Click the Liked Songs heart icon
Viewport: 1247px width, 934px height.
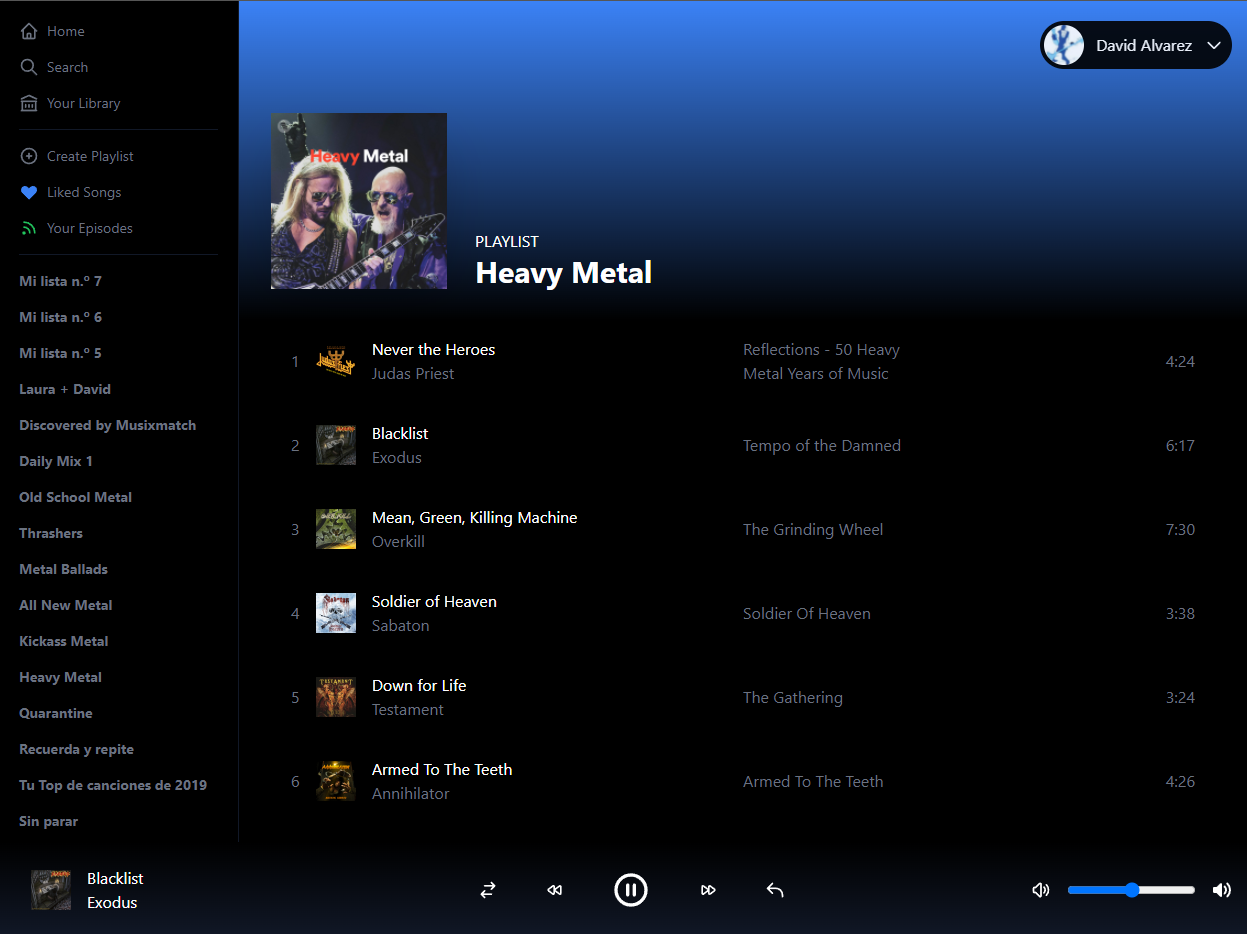pyautogui.click(x=28, y=191)
